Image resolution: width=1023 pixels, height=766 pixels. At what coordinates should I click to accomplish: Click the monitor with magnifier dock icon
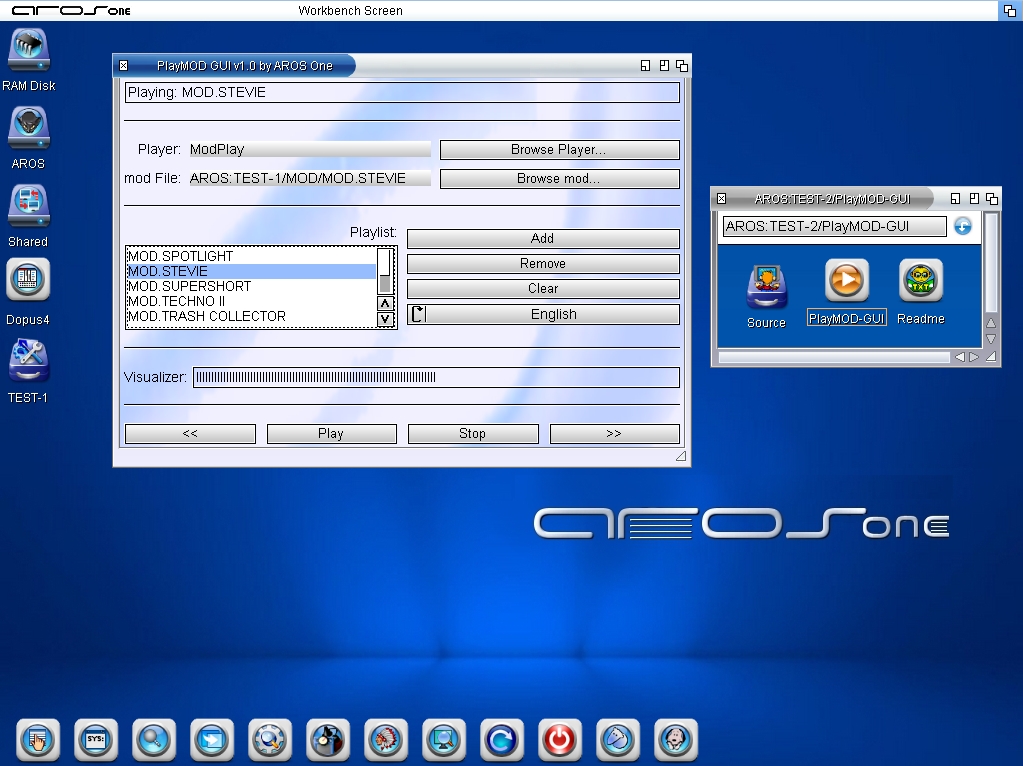[444, 740]
